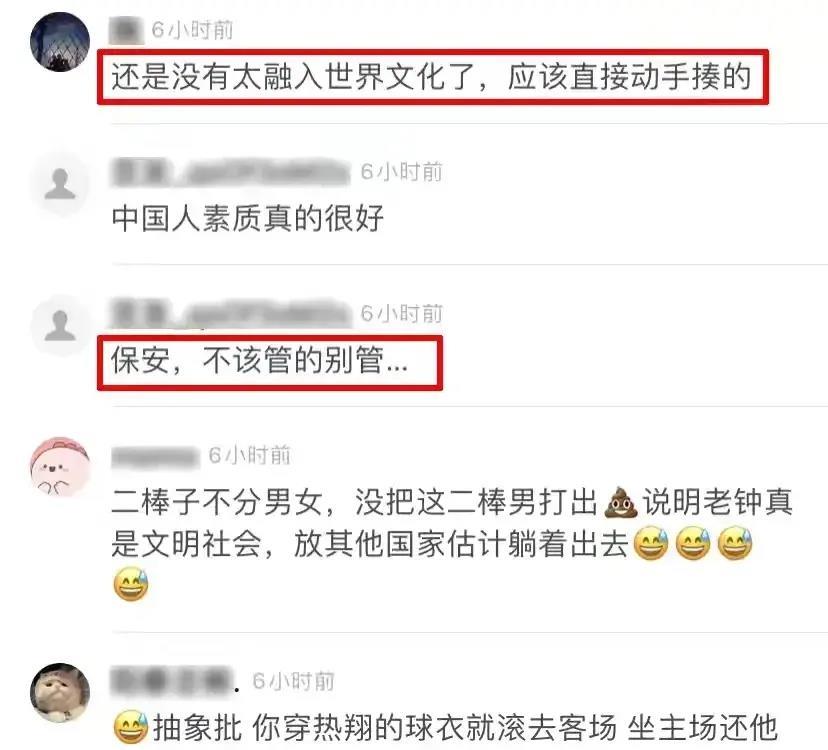Tap '6小时前' timestamp of the first comment
This screenshot has height=750, width=828.
(192, 30)
